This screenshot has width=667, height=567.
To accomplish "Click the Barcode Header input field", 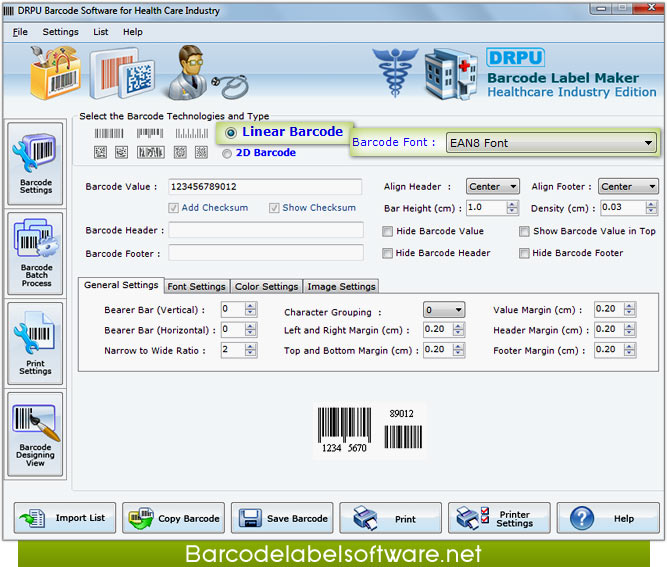I will click(266, 230).
